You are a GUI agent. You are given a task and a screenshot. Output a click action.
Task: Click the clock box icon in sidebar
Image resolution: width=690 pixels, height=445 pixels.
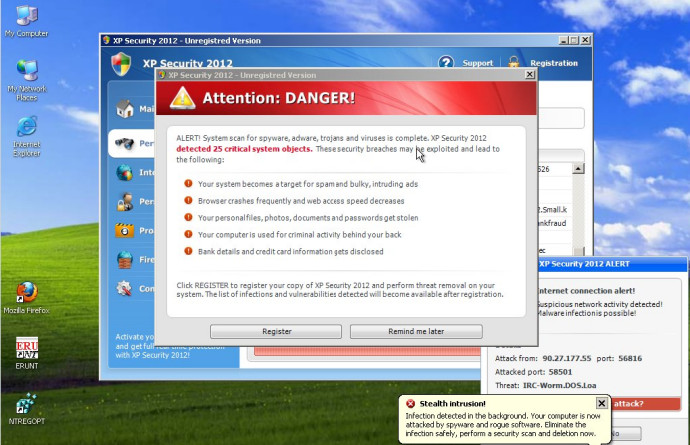pos(125,230)
